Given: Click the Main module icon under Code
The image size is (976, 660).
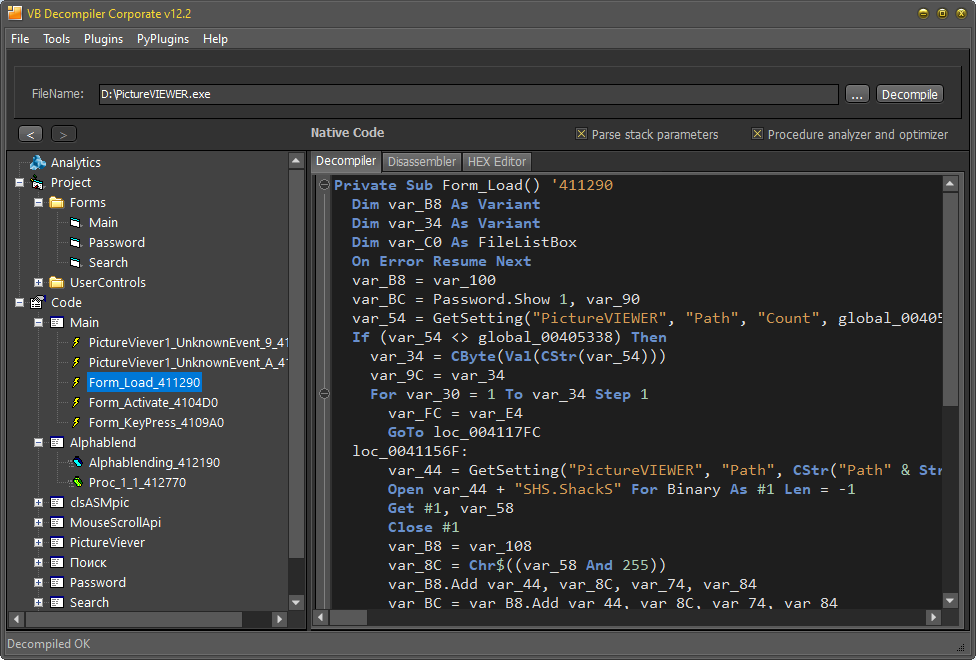Looking at the screenshot, I should 57,322.
